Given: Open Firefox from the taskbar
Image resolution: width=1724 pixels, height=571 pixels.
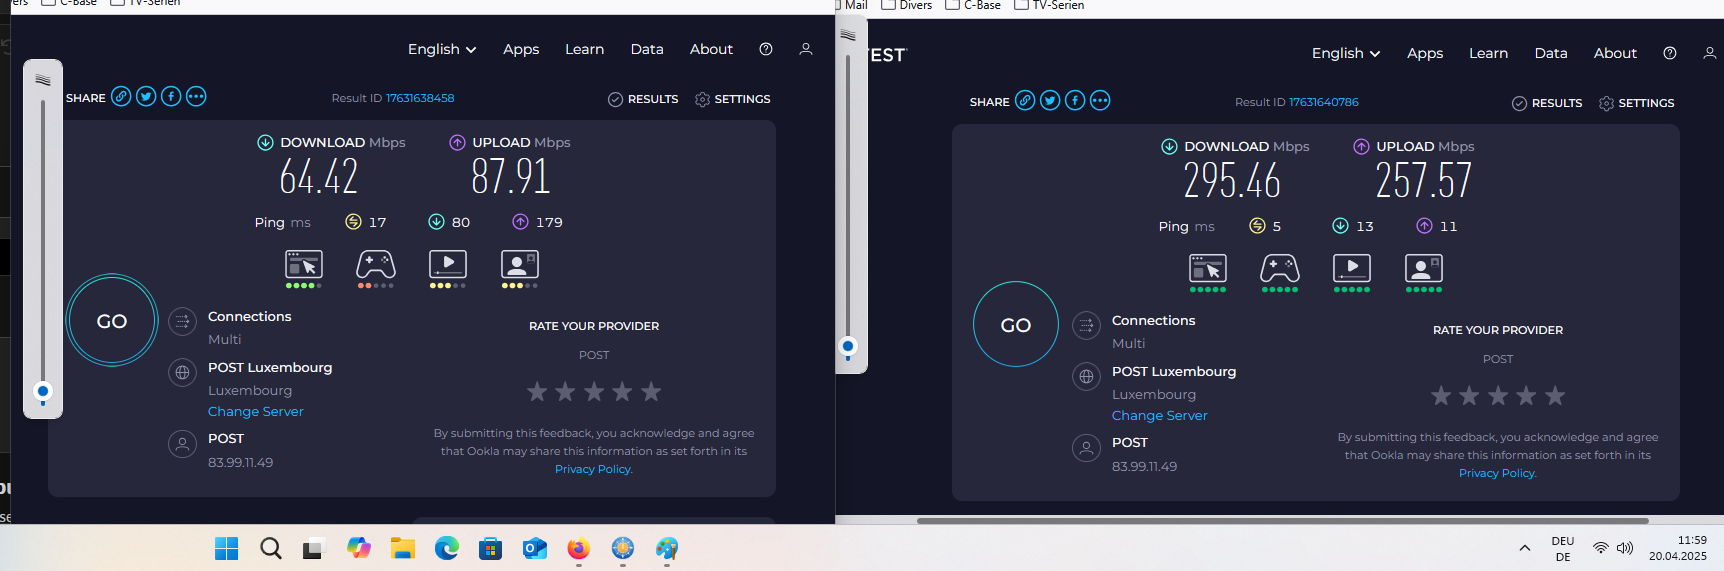Looking at the screenshot, I should (x=578, y=548).
